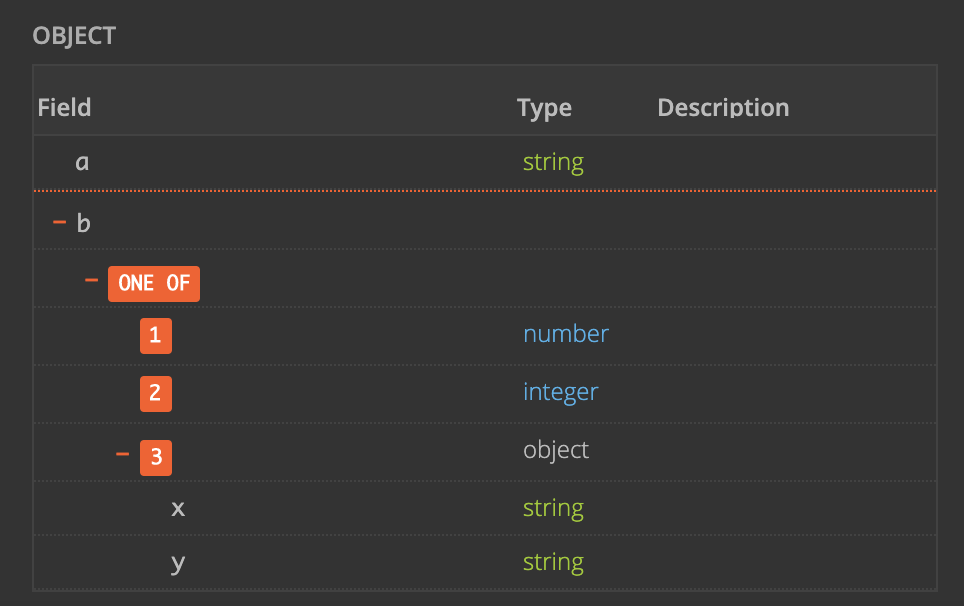Collapse field b using its minus control

point(60,222)
